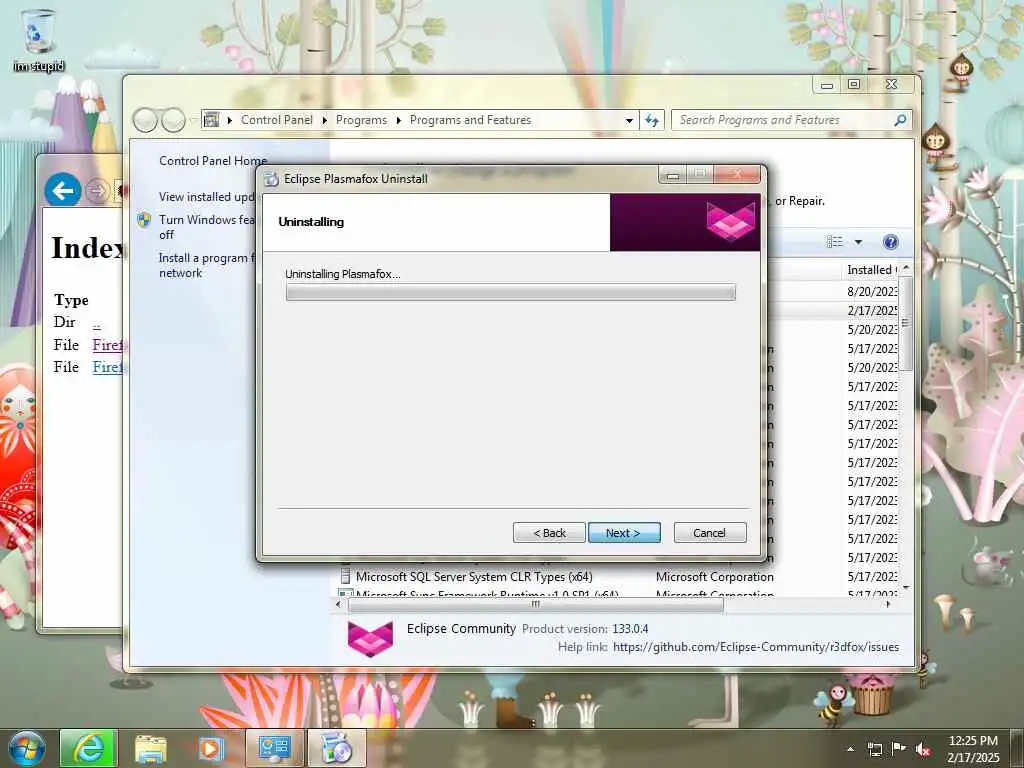
Task: Open the clock showing 12:25 PM
Action: [972, 749]
